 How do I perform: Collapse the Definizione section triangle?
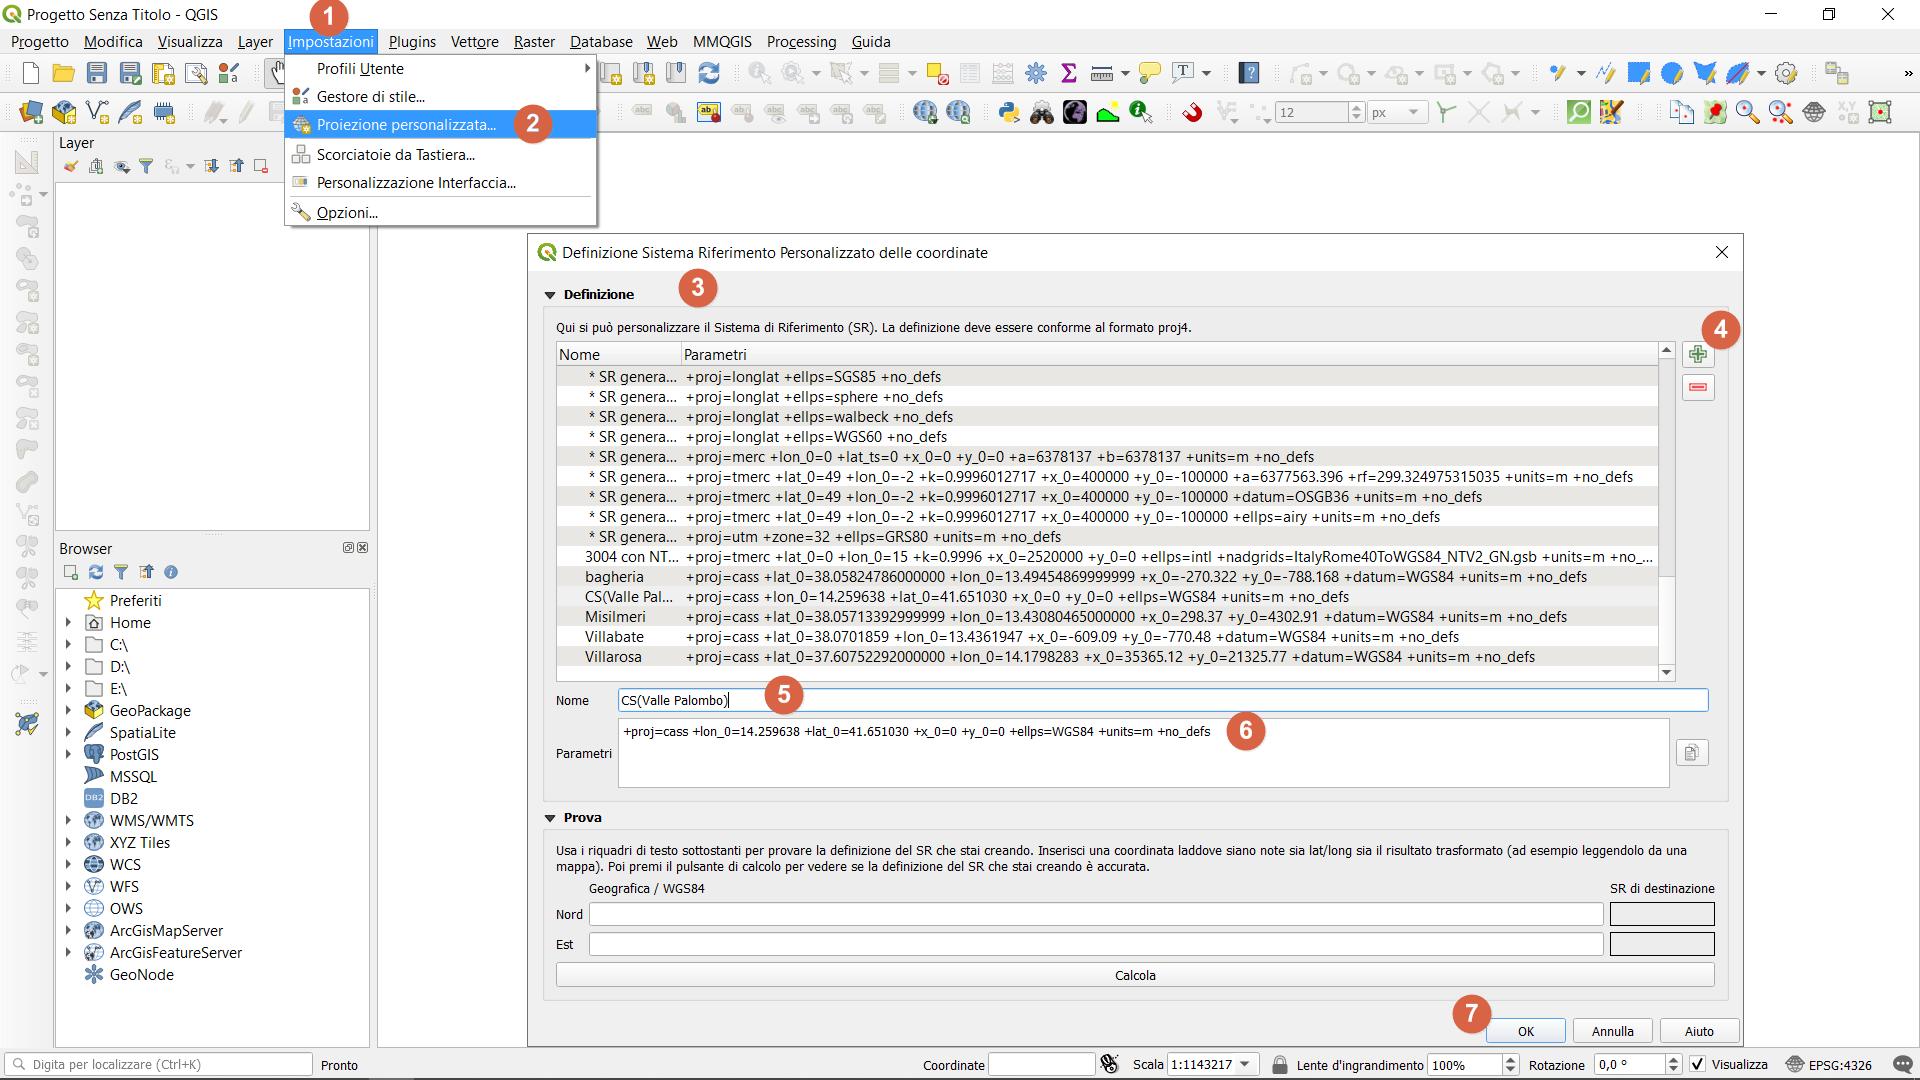(550, 295)
